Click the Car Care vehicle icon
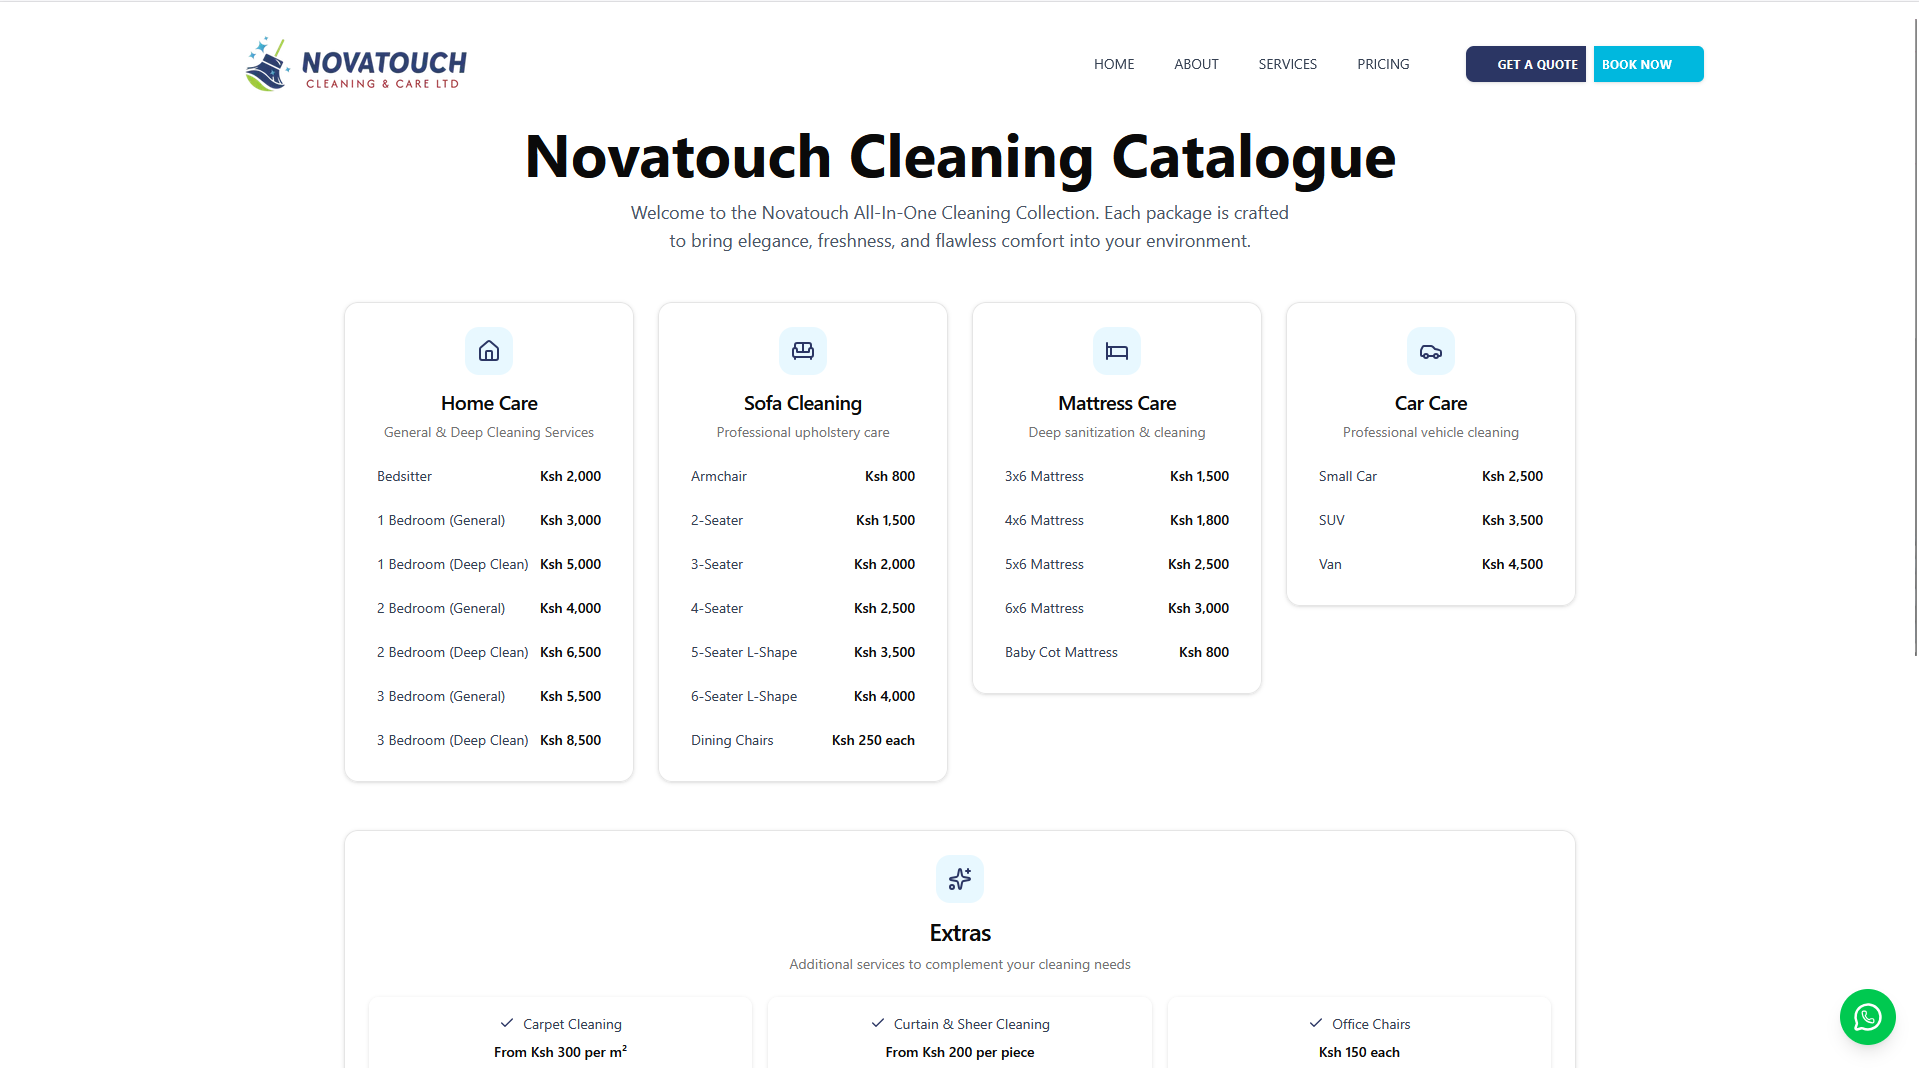The image size is (1919, 1068). pyautogui.click(x=1431, y=351)
